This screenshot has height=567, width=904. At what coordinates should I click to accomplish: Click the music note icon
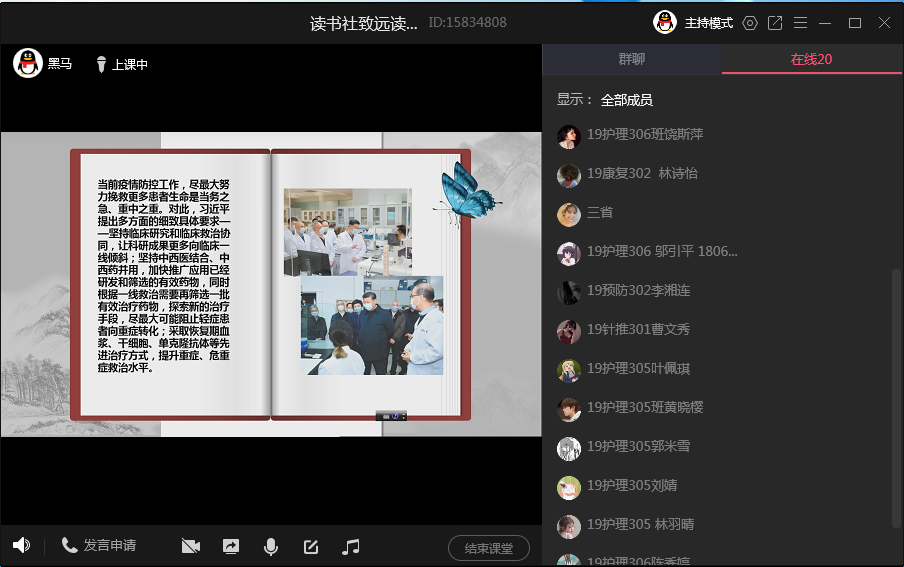[x=351, y=546]
